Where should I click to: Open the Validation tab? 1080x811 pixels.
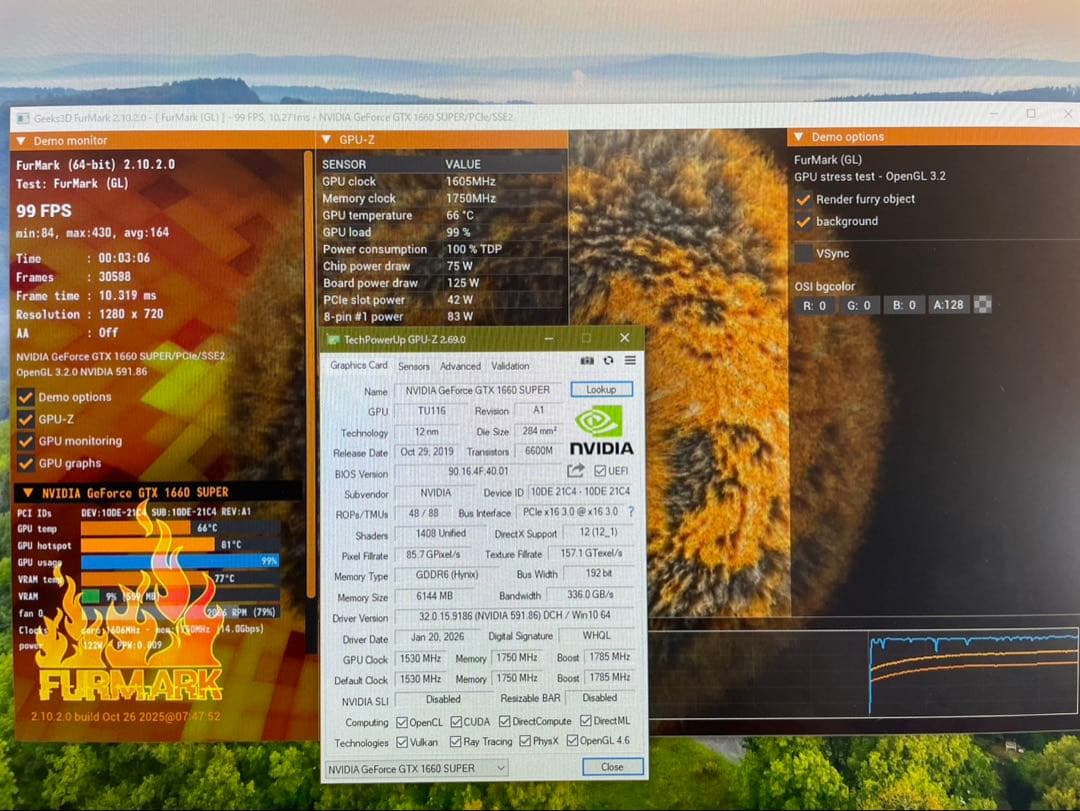(x=510, y=366)
